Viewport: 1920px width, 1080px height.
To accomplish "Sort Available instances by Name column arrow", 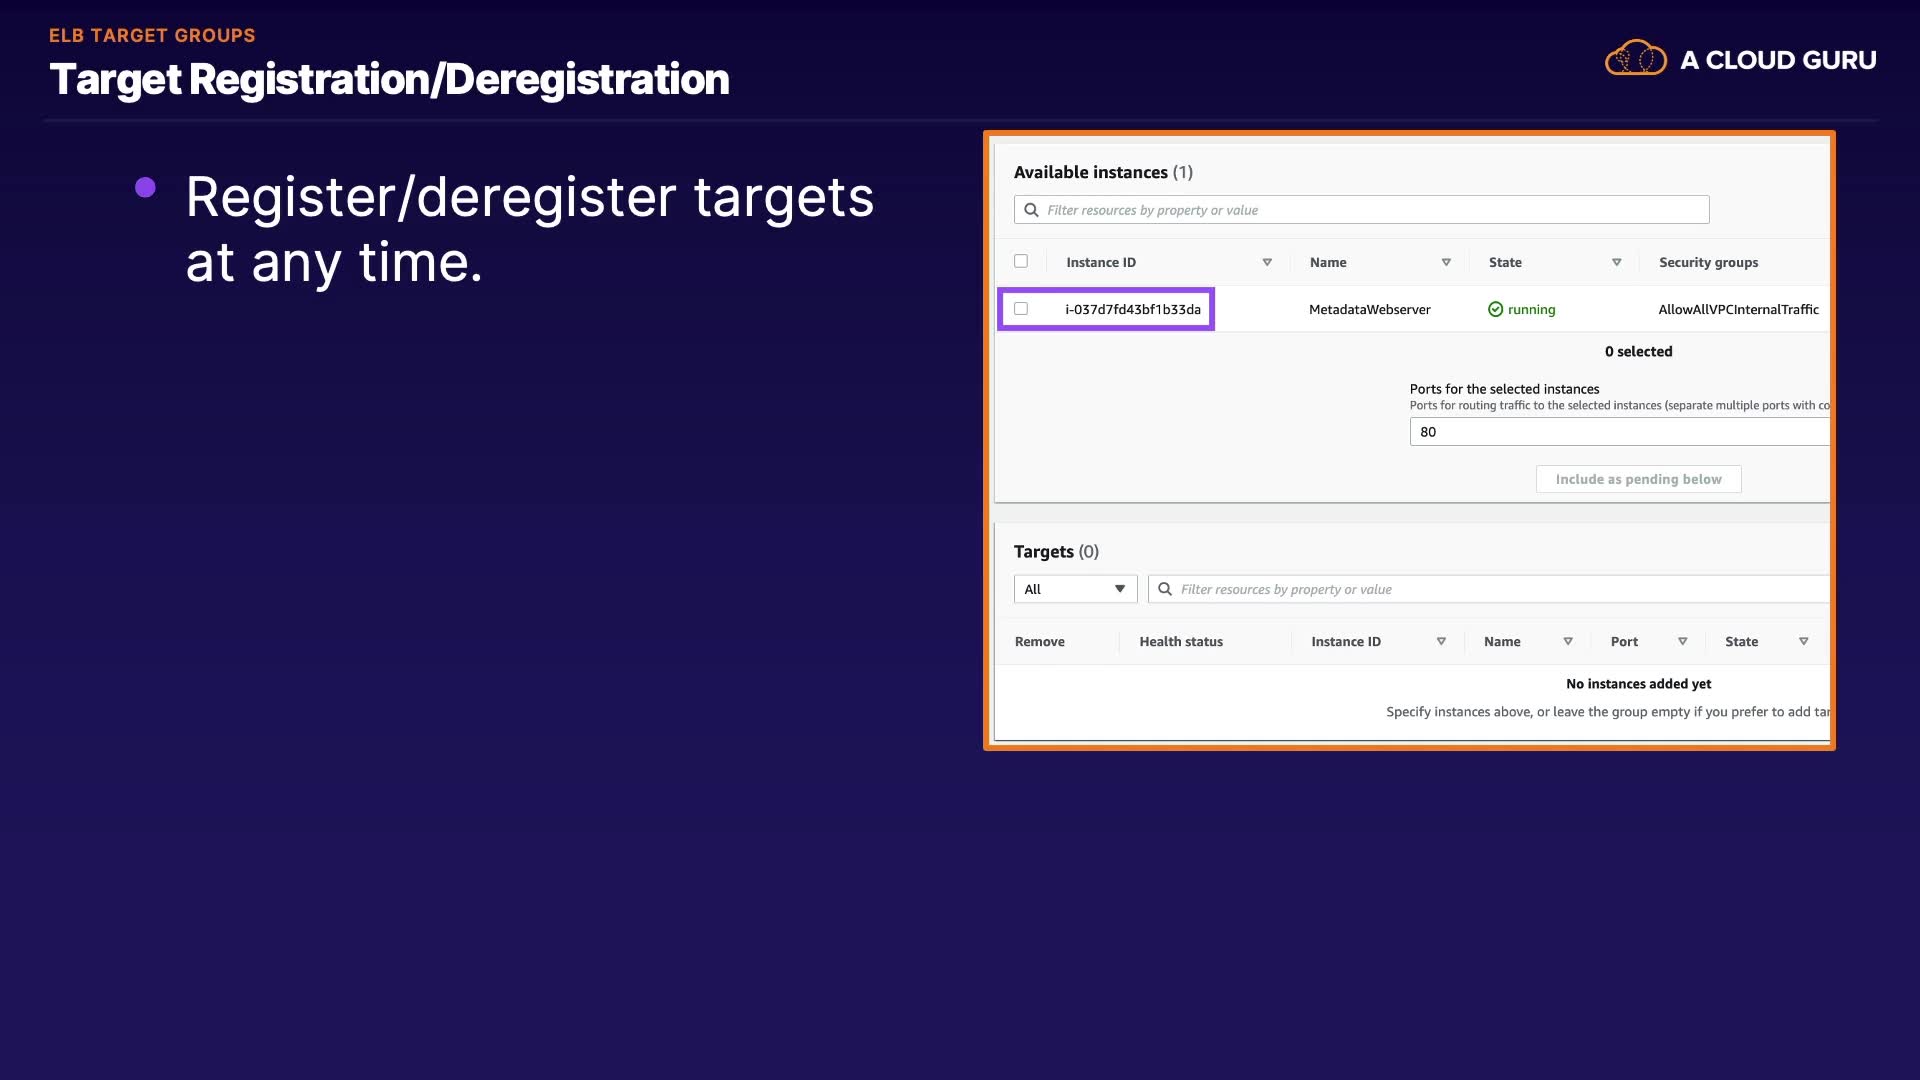I will click(x=1445, y=262).
